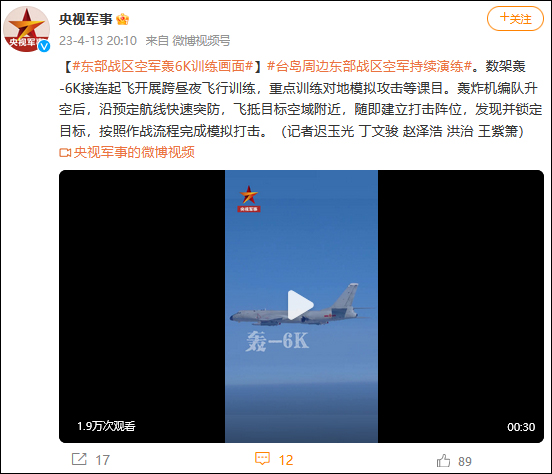Click the crown membership icon
This screenshot has height=474, width=552.
123,19
